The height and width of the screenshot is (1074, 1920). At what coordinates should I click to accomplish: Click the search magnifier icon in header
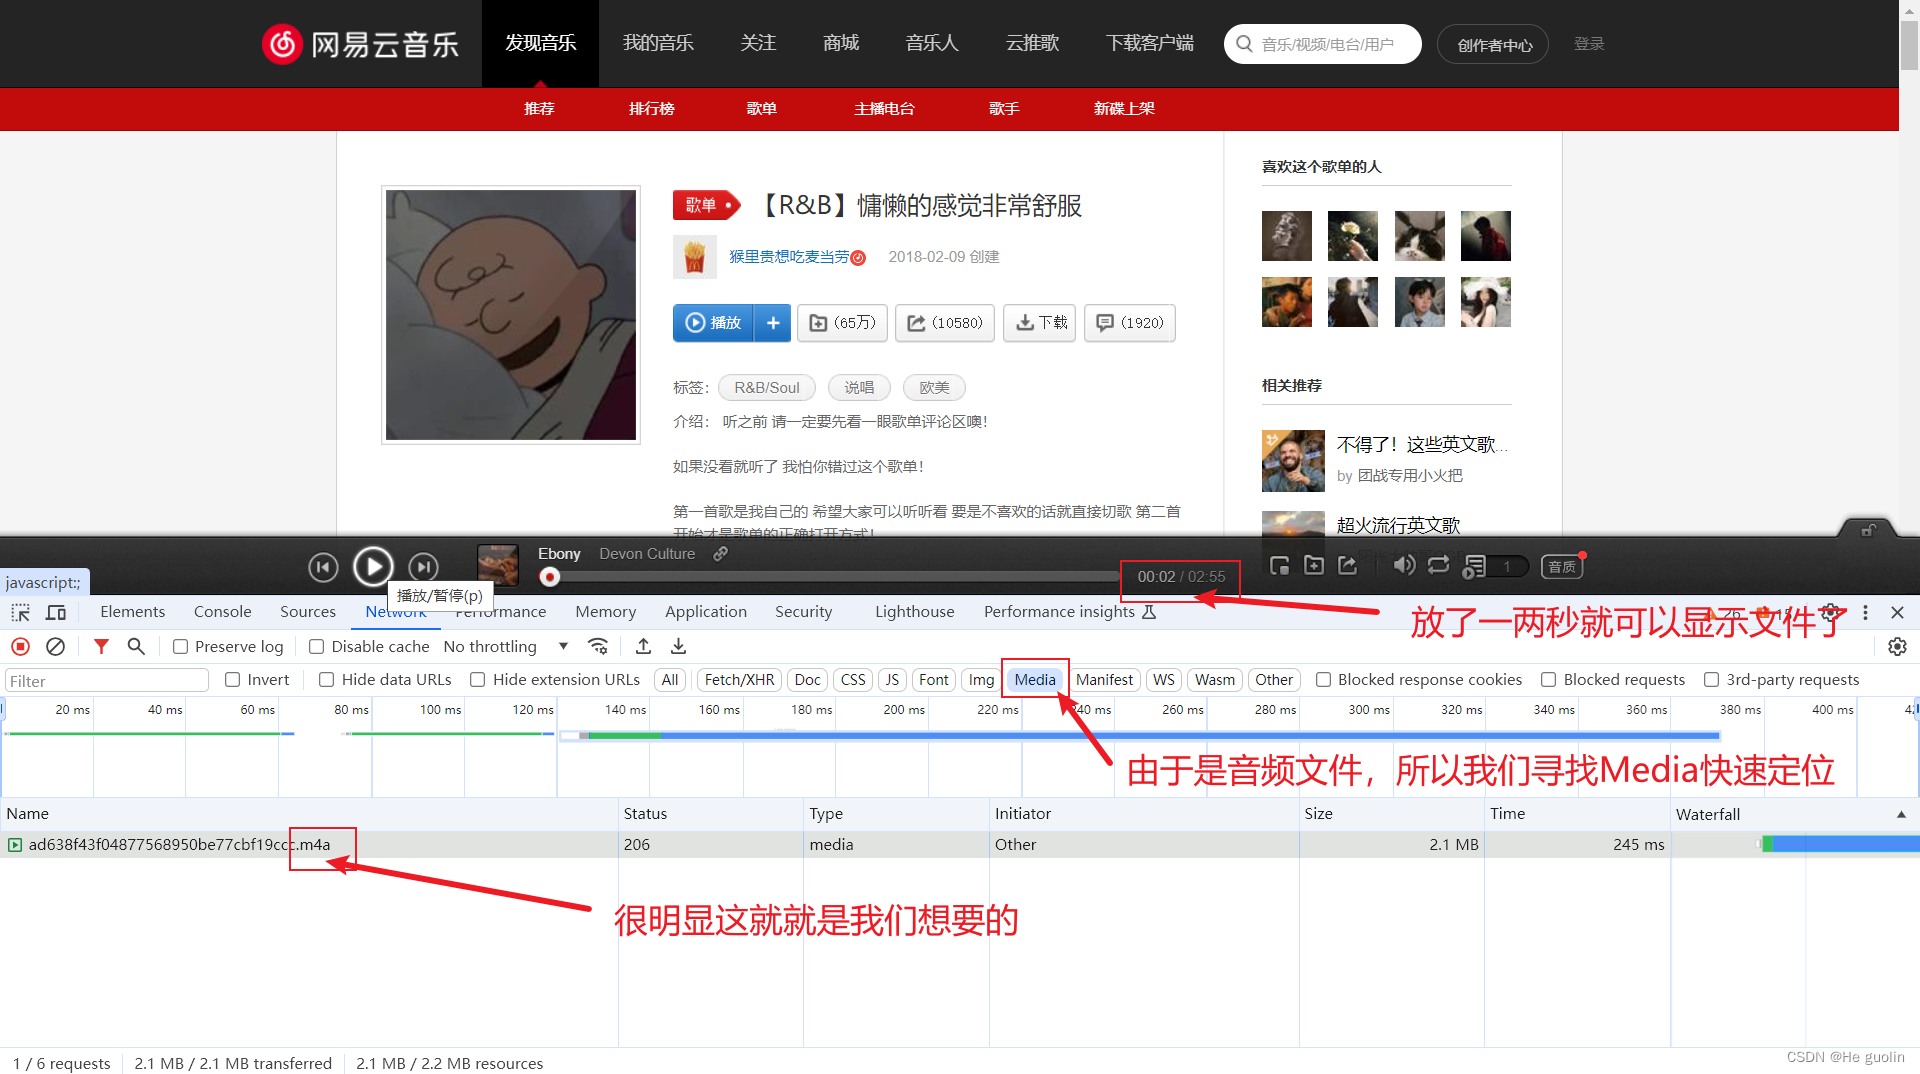click(1244, 44)
